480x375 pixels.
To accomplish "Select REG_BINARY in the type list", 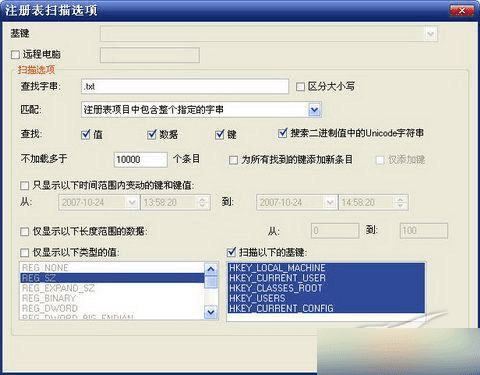I will pyautogui.click(x=112, y=298).
